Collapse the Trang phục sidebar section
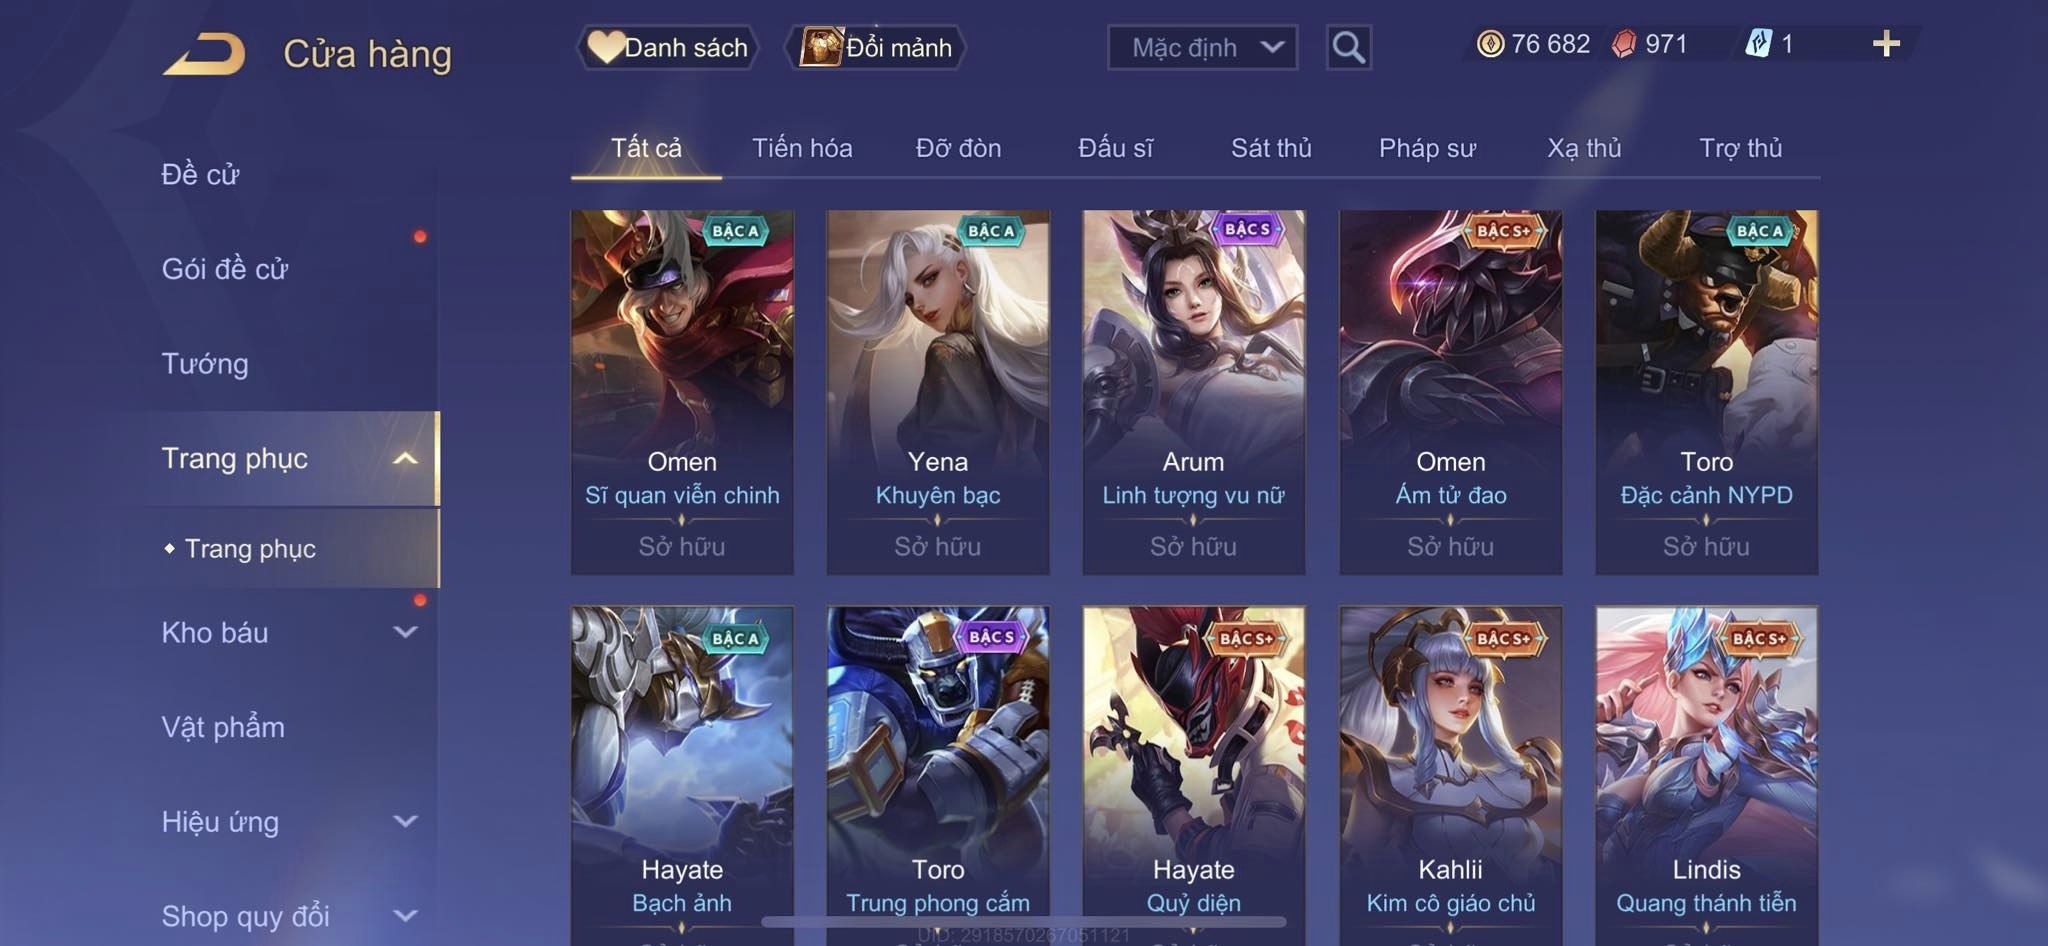 (405, 459)
